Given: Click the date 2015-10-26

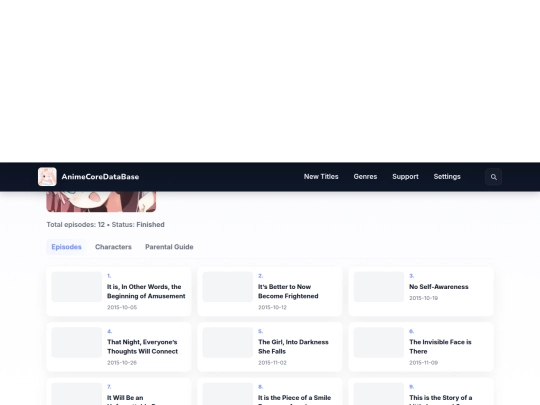Looking at the screenshot, I should coord(122,363).
